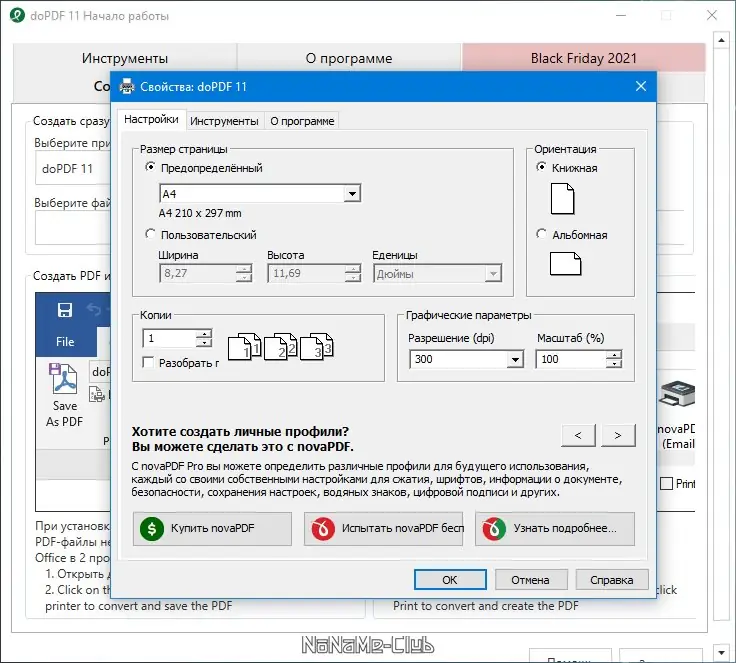Screen dimensions: 736x663
Task: Increase Ширина value with up arrow
Action: (x=244, y=269)
